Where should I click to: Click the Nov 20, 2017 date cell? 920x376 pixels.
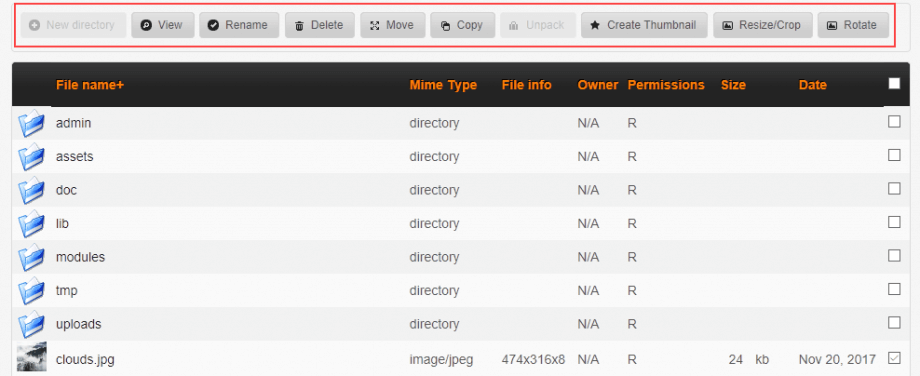(837, 359)
